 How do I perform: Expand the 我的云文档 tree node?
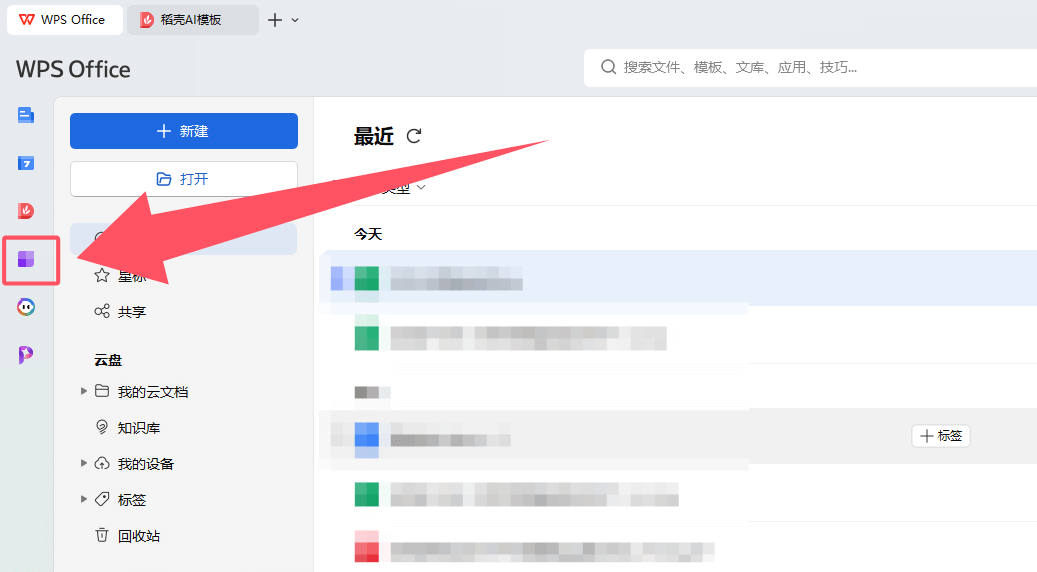[83, 391]
